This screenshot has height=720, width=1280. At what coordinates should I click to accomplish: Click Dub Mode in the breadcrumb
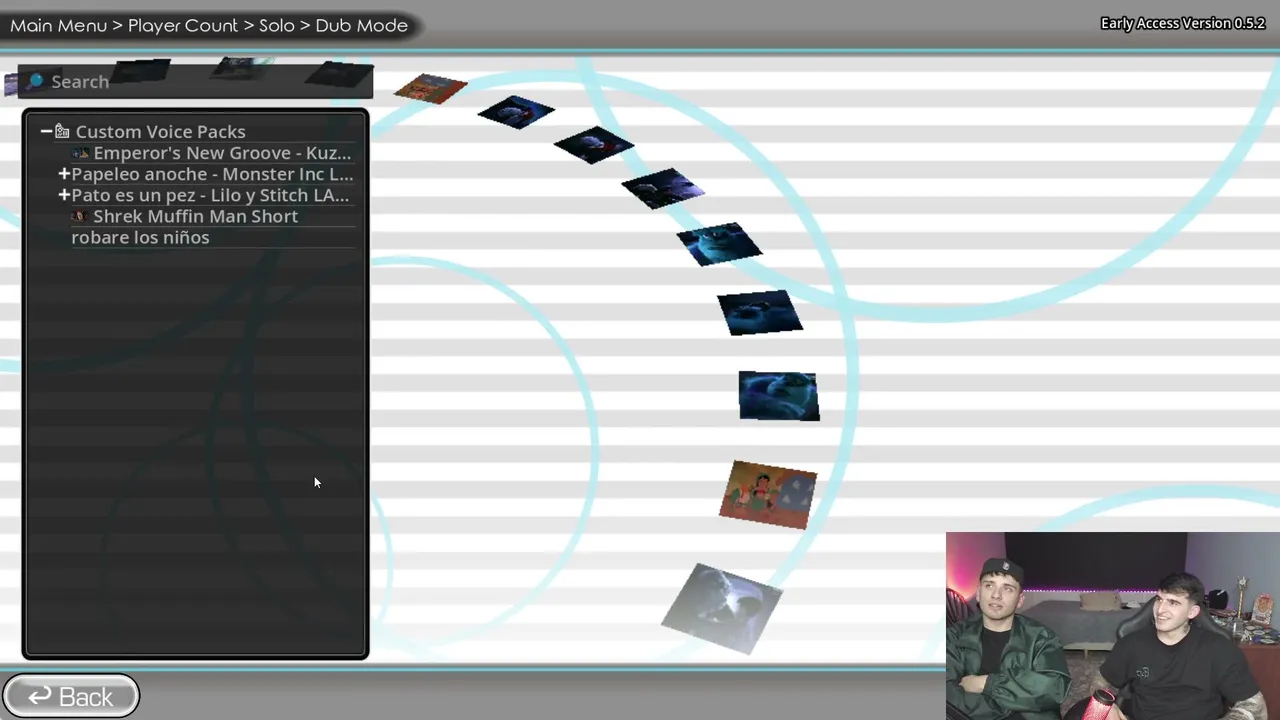[x=361, y=25]
